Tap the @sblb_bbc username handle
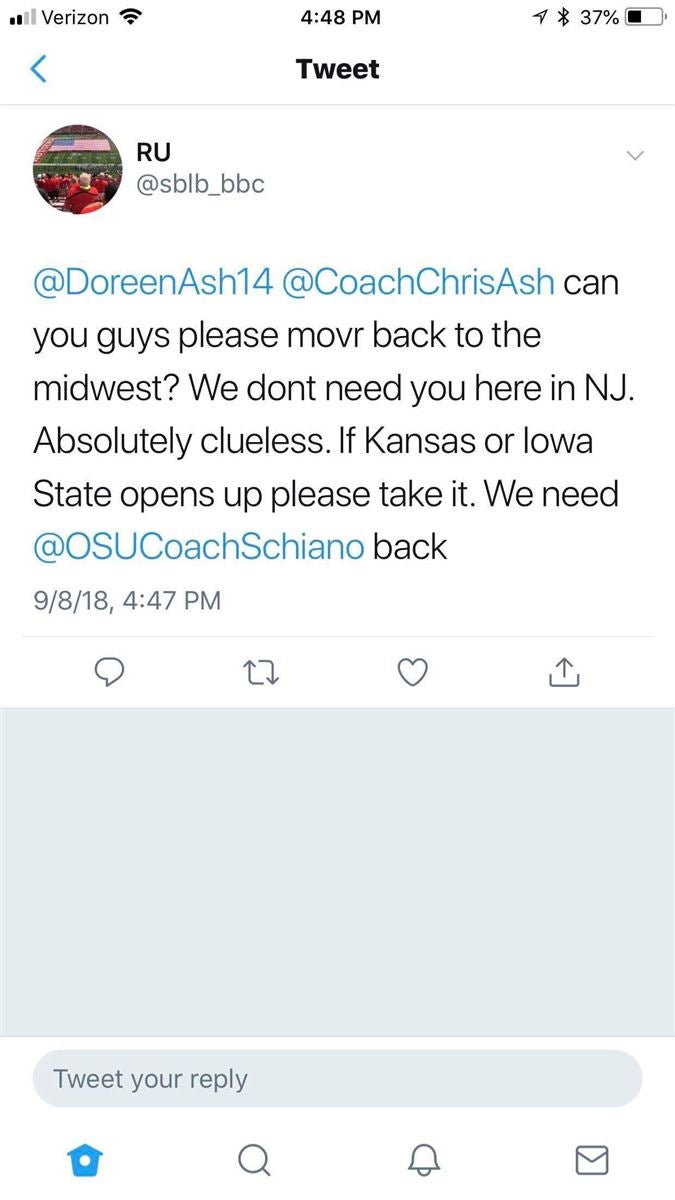Screen dimensions: 675x1200 coord(199,184)
